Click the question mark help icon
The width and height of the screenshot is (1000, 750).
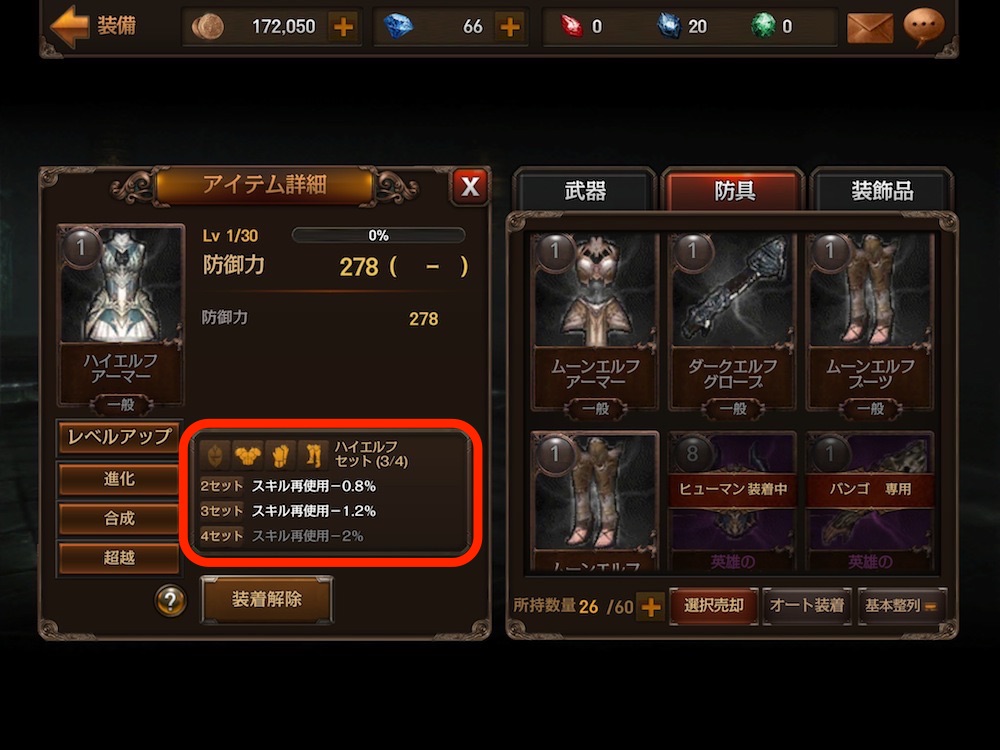(x=170, y=600)
